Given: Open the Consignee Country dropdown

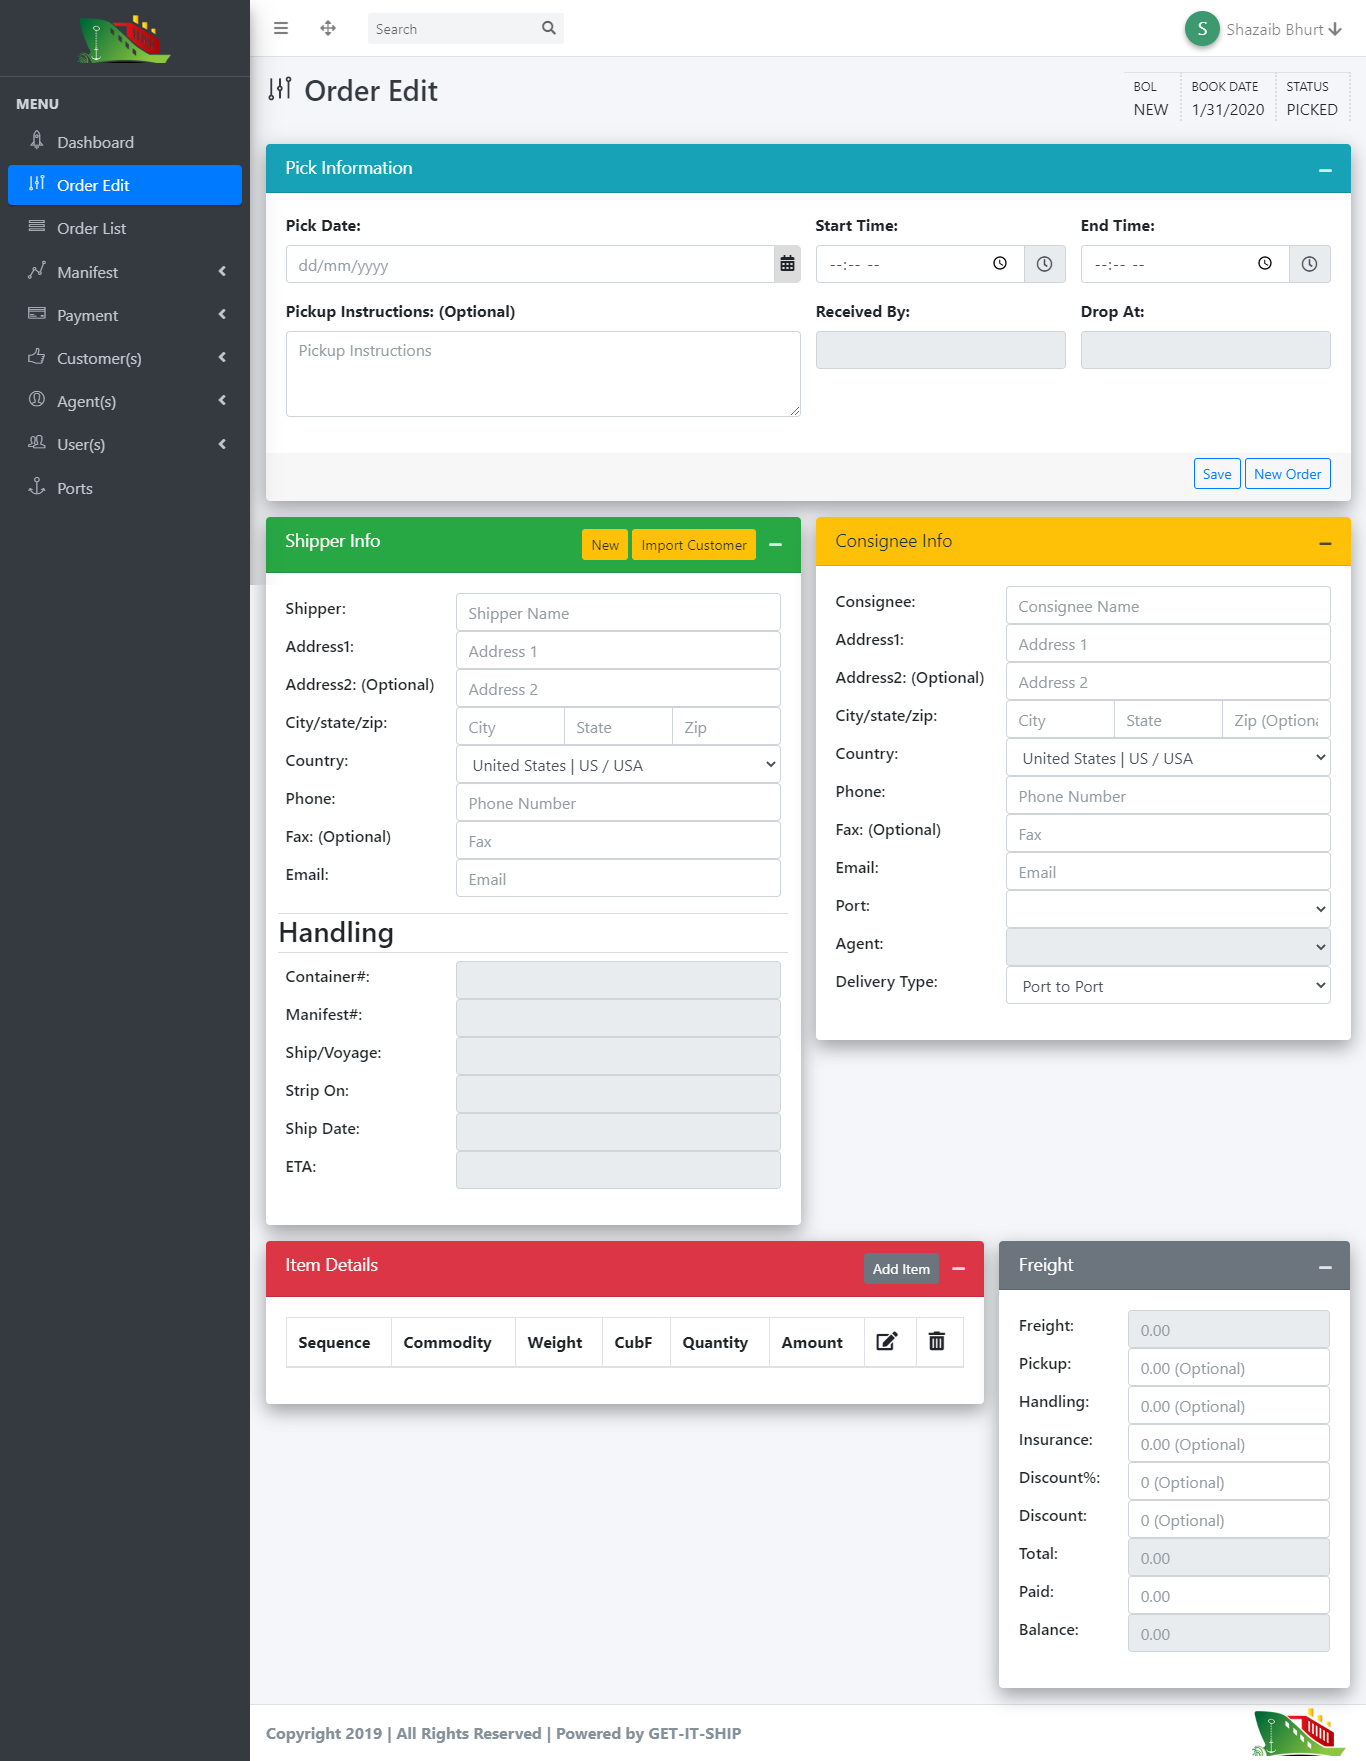Looking at the screenshot, I should coord(1168,758).
